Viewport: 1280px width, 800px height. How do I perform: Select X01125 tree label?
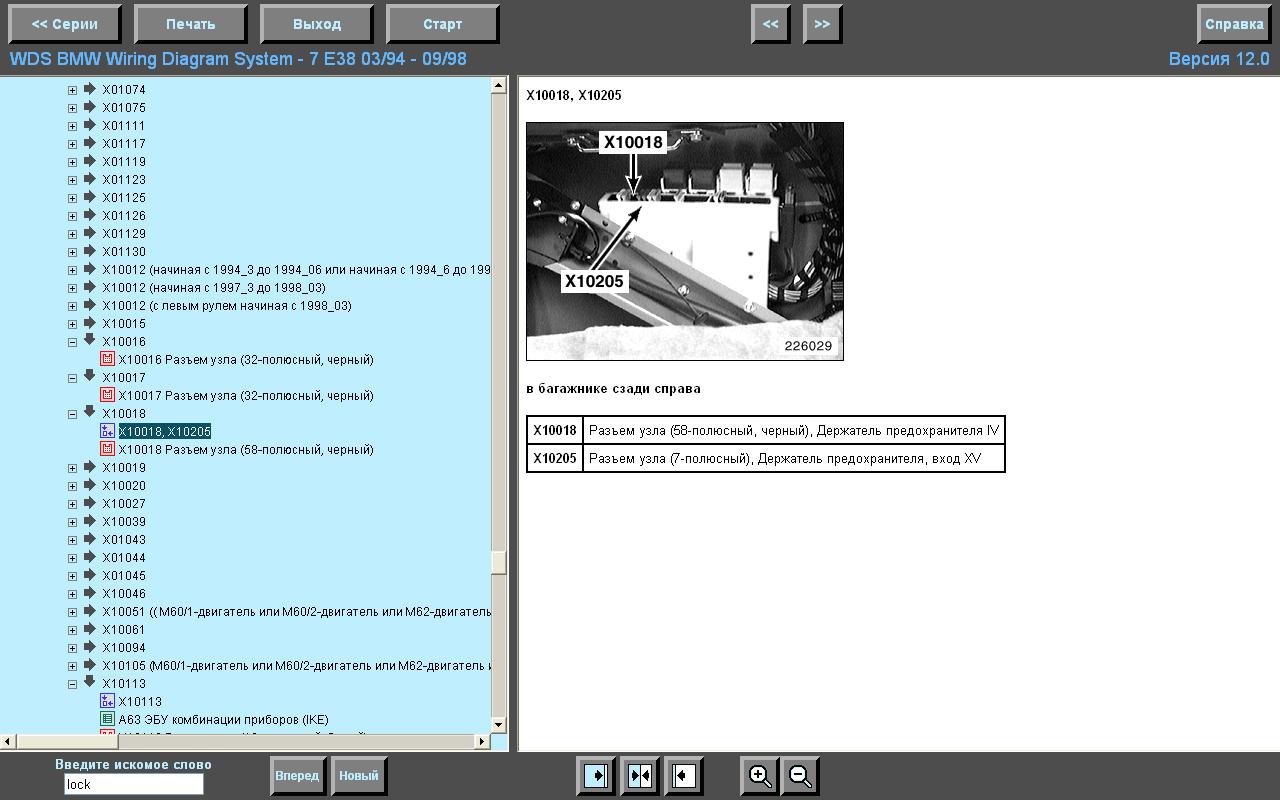tap(124, 198)
